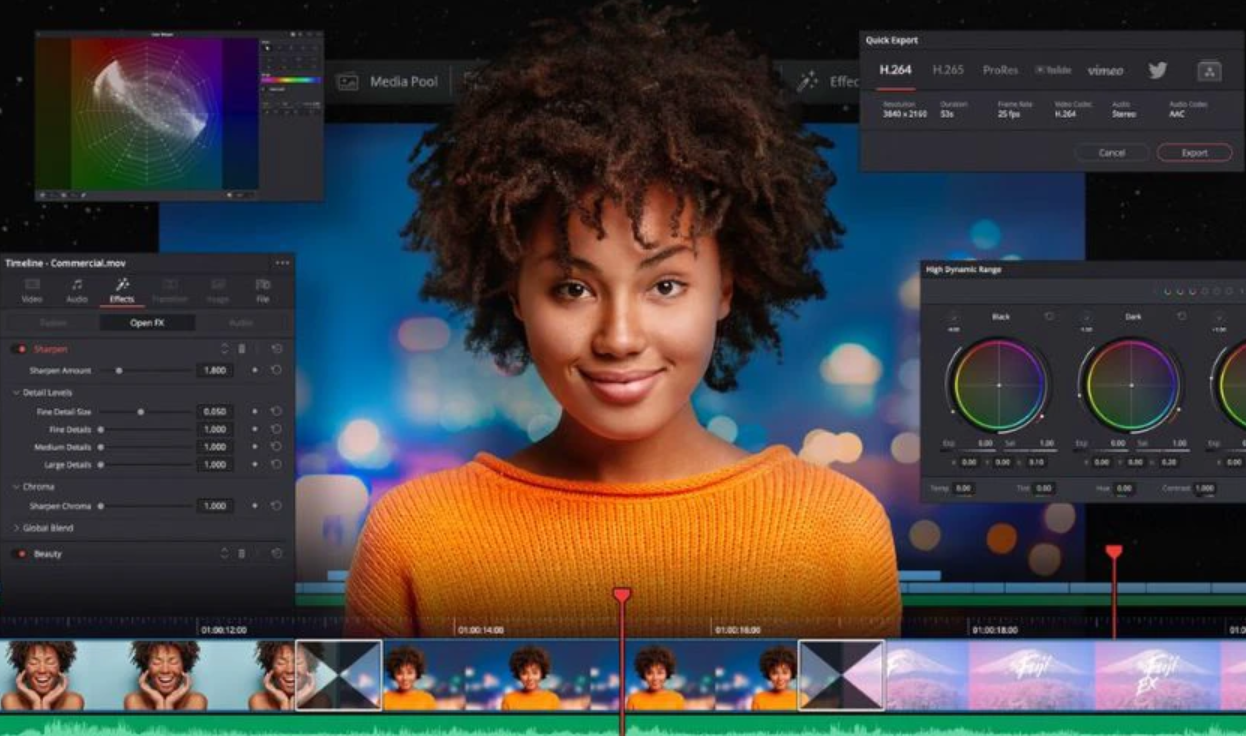Click the Sharpen effect reorder arrows
1246x736 pixels.
(224, 349)
